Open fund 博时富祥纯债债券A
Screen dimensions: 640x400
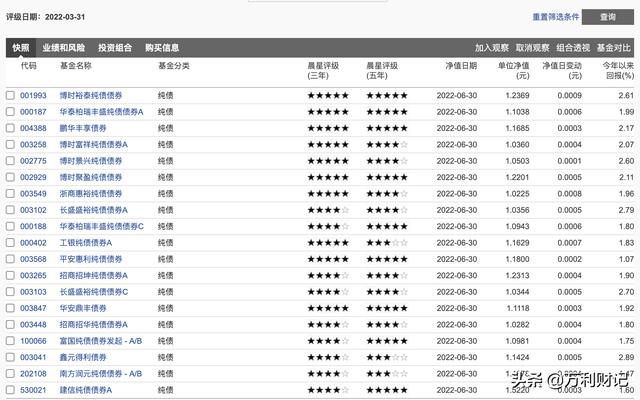click(x=93, y=144)
